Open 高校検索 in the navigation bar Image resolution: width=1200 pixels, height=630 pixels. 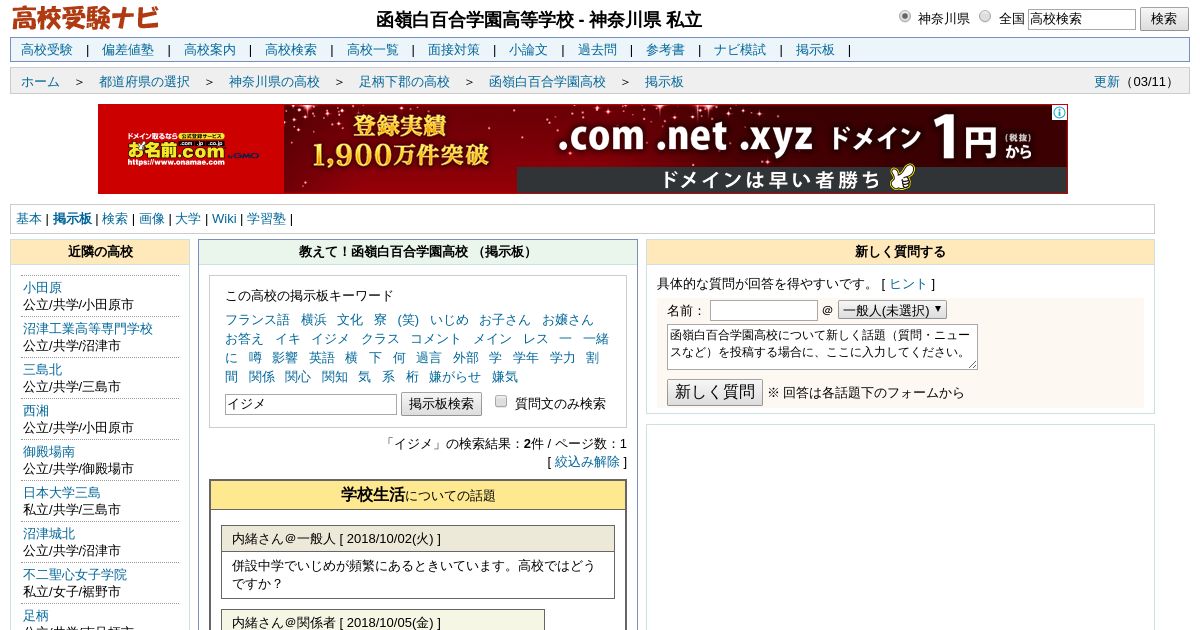291,50
